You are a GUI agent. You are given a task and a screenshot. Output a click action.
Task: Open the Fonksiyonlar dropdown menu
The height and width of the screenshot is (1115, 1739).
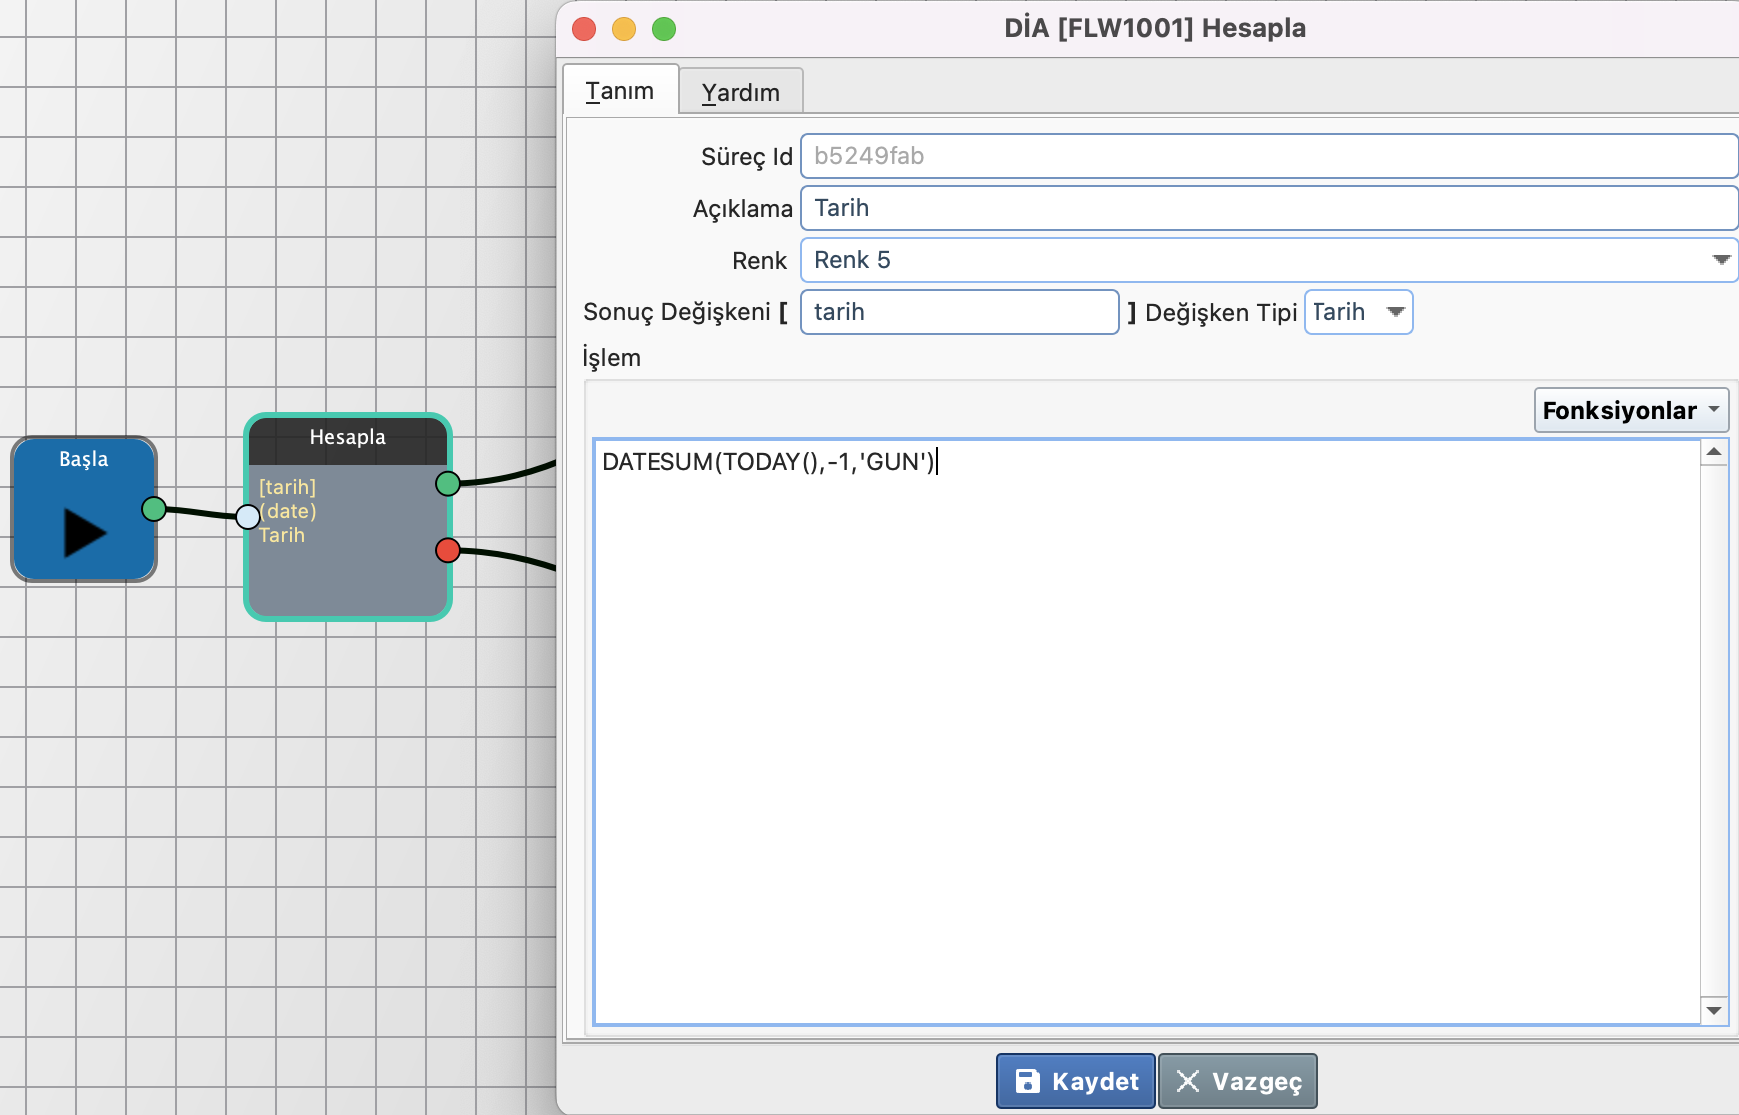pos(1631,411)
